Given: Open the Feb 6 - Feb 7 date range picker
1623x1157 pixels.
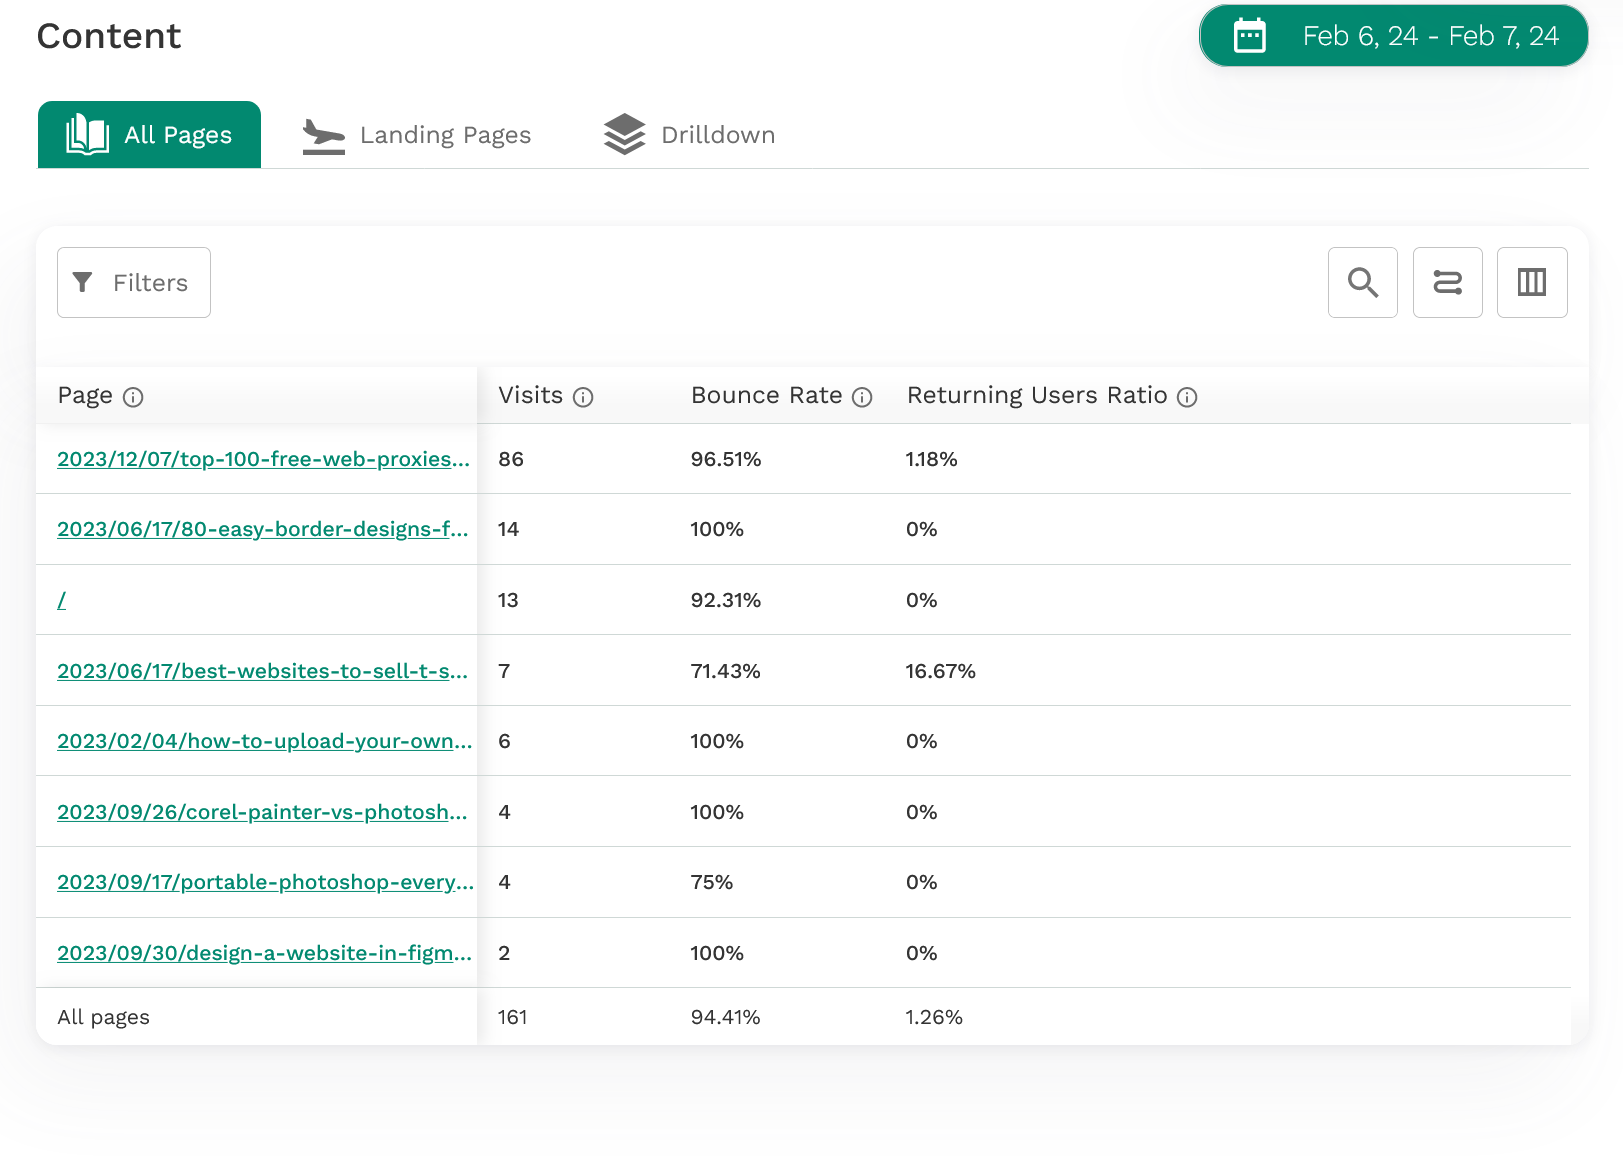Looking at the screenshot, I should (1393, 35).
